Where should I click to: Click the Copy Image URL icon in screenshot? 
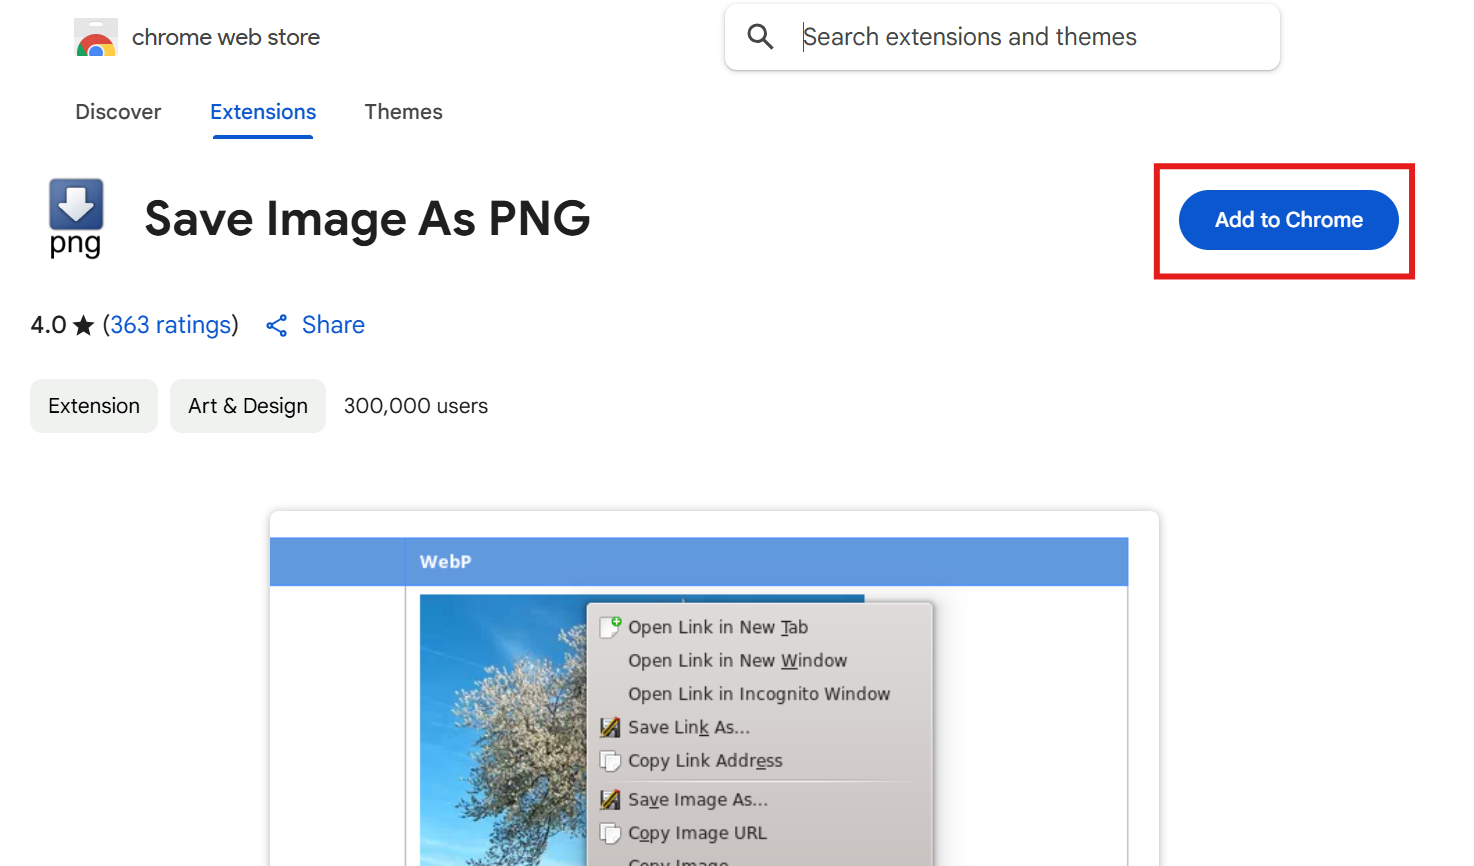click(610, 833)
